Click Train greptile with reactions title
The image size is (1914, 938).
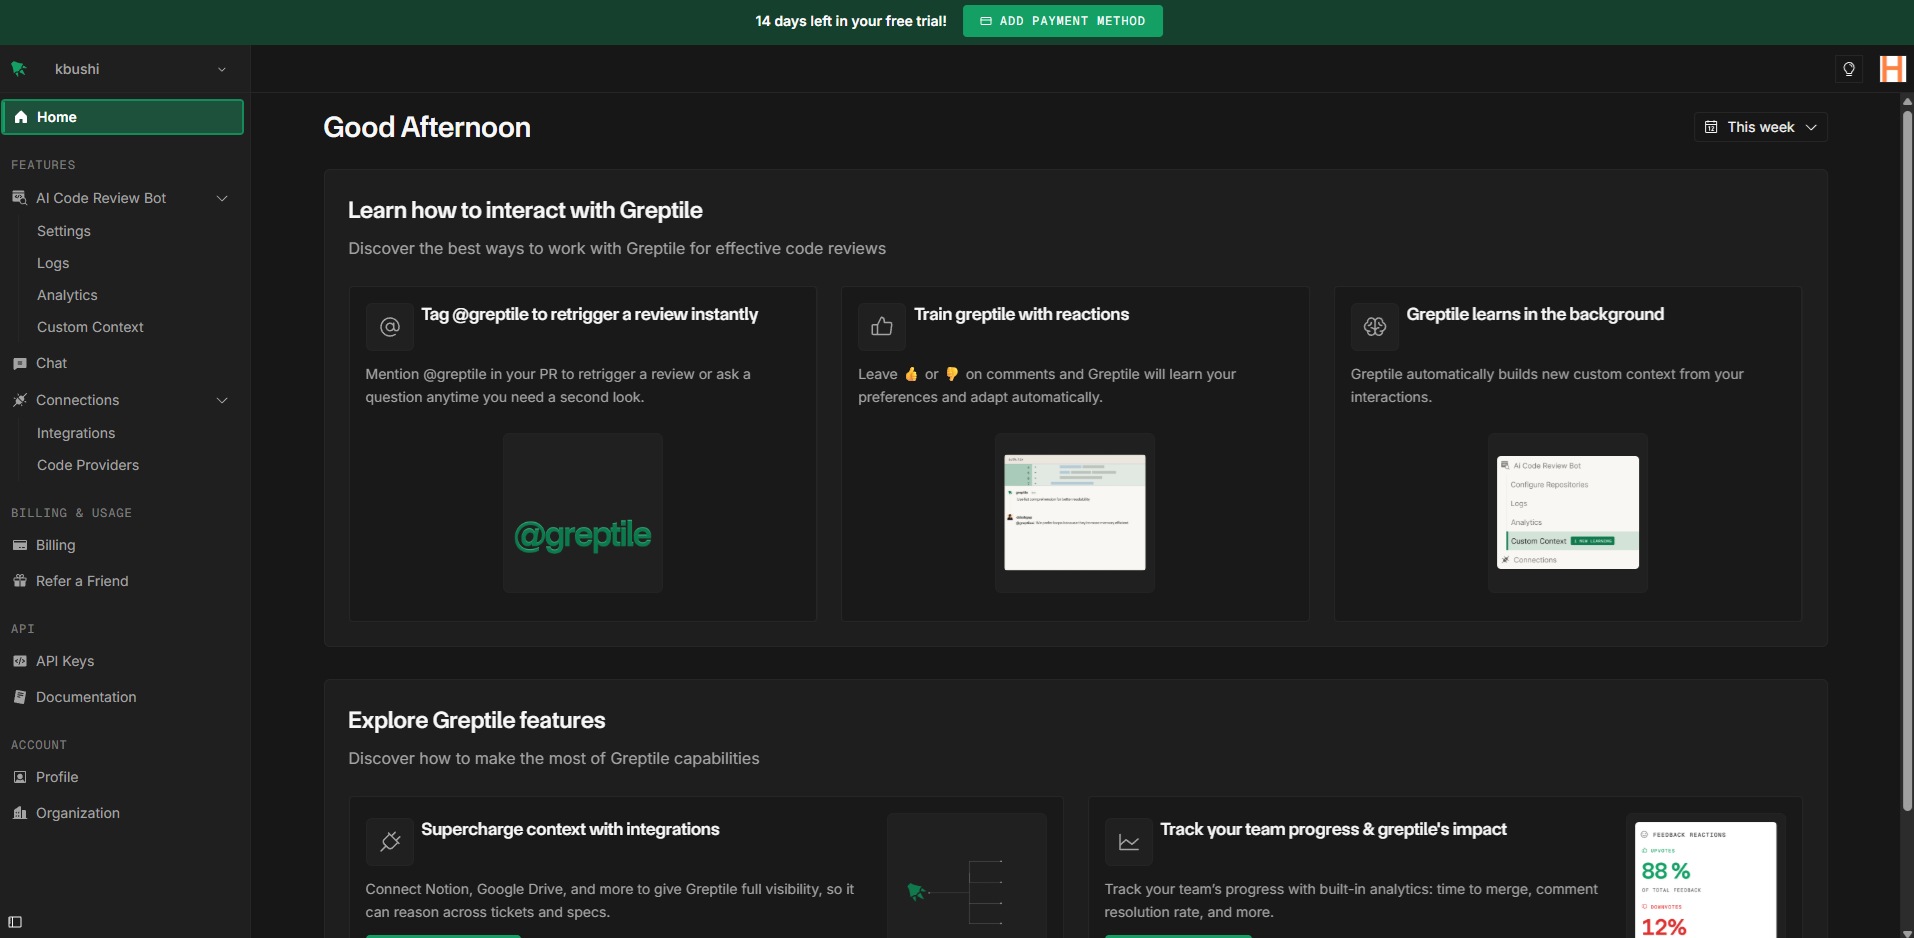tap(1021, 314)
